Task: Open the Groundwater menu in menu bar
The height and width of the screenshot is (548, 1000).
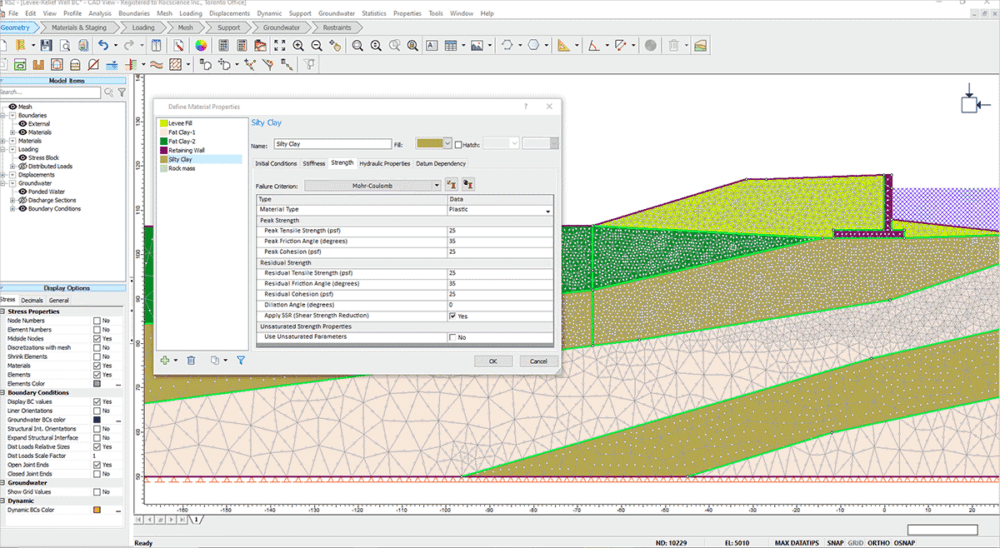Action: 336,14
